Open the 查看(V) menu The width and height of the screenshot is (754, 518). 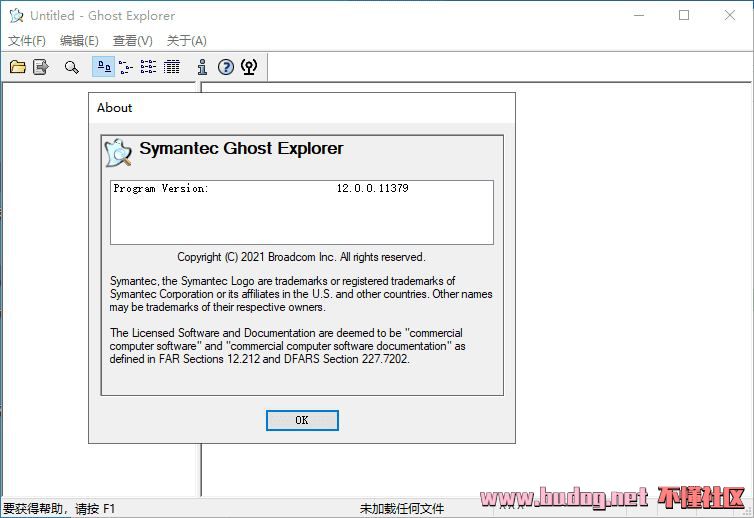pyautogui.click(x=132, y=41)
